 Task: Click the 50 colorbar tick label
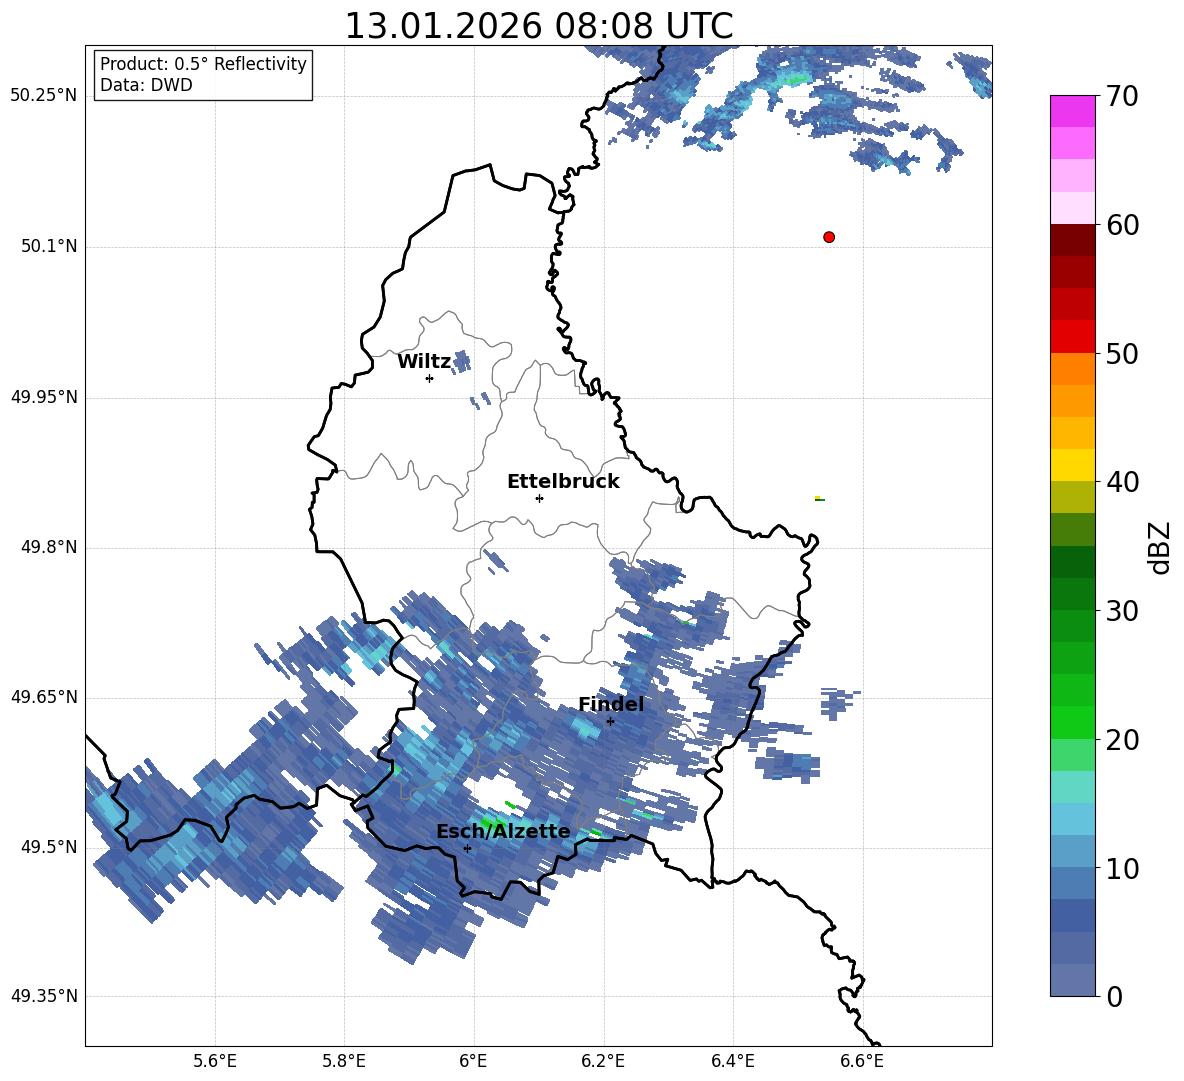(1121, 354)
